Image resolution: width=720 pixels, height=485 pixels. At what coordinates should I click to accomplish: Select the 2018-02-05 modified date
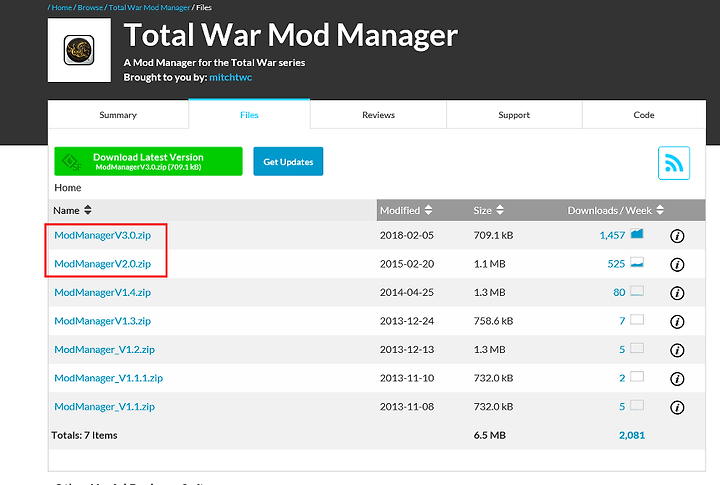pyautogui.click(x=407, y=236)
